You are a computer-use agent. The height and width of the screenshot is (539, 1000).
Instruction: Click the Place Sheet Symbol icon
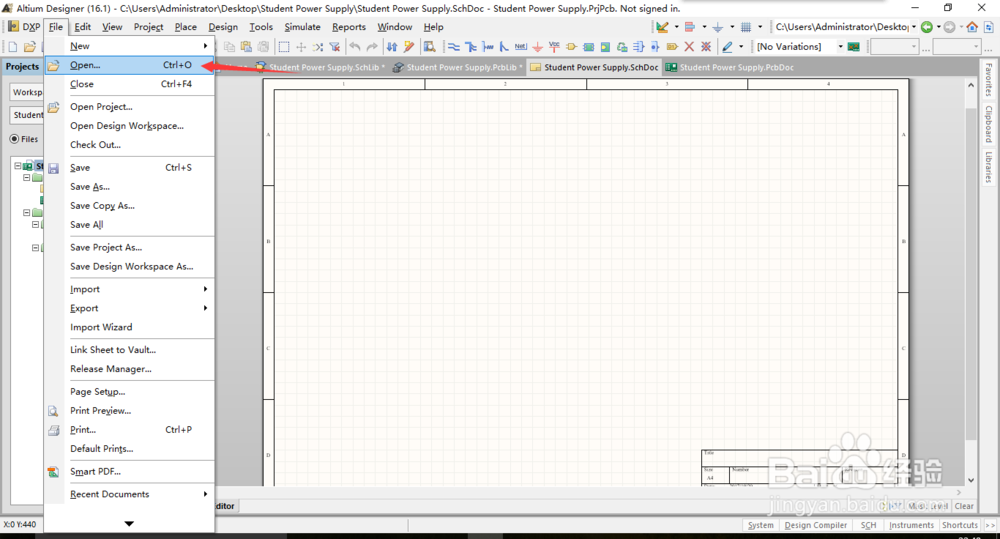[x=589, y=47]
